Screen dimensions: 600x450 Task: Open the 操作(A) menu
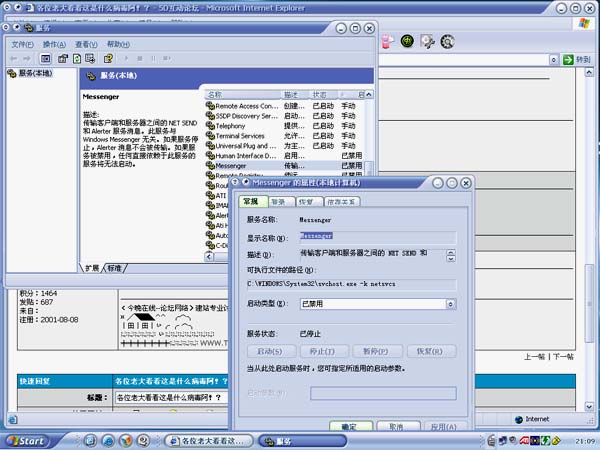(x=54, y=45)
